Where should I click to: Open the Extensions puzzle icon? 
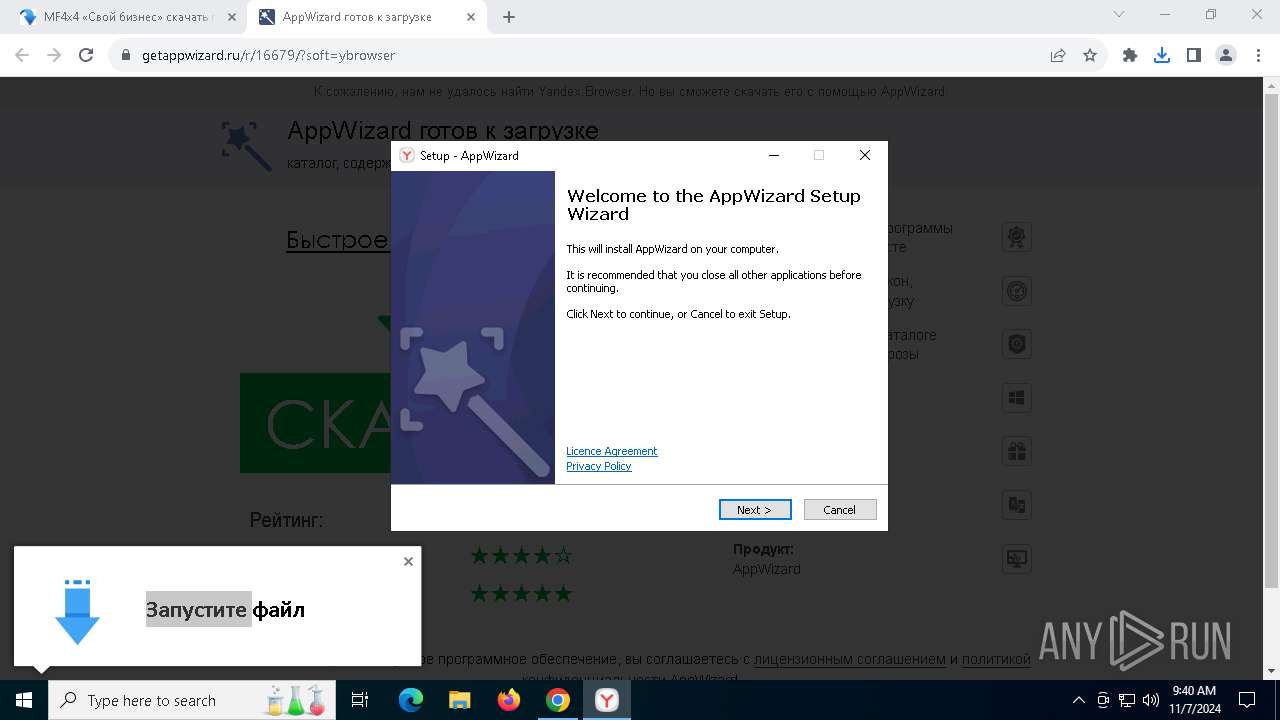(x=1130, y=55)
